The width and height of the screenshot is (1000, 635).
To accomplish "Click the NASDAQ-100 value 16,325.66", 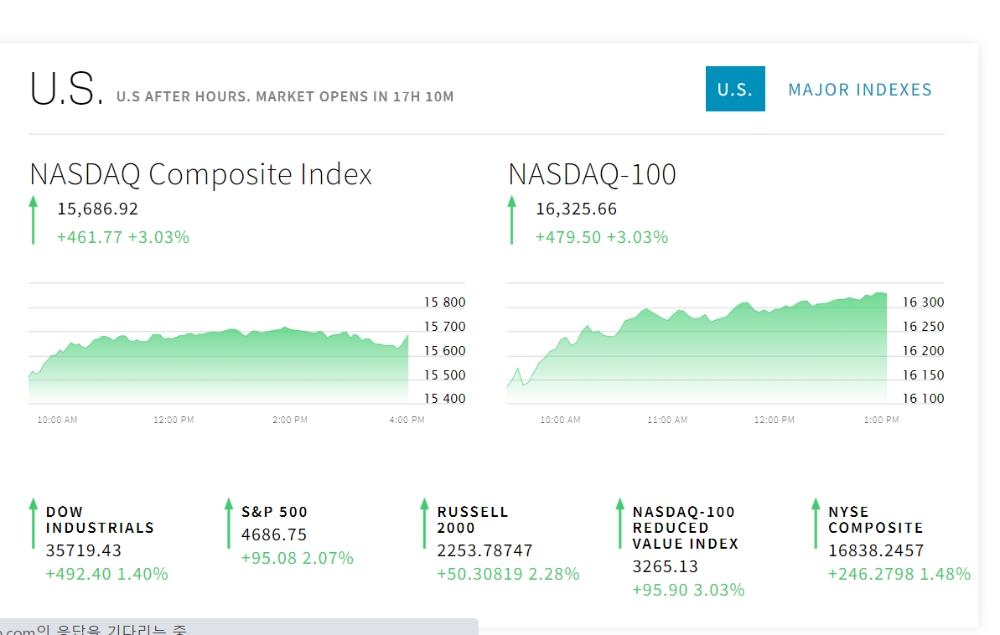I will coord(576,209).
